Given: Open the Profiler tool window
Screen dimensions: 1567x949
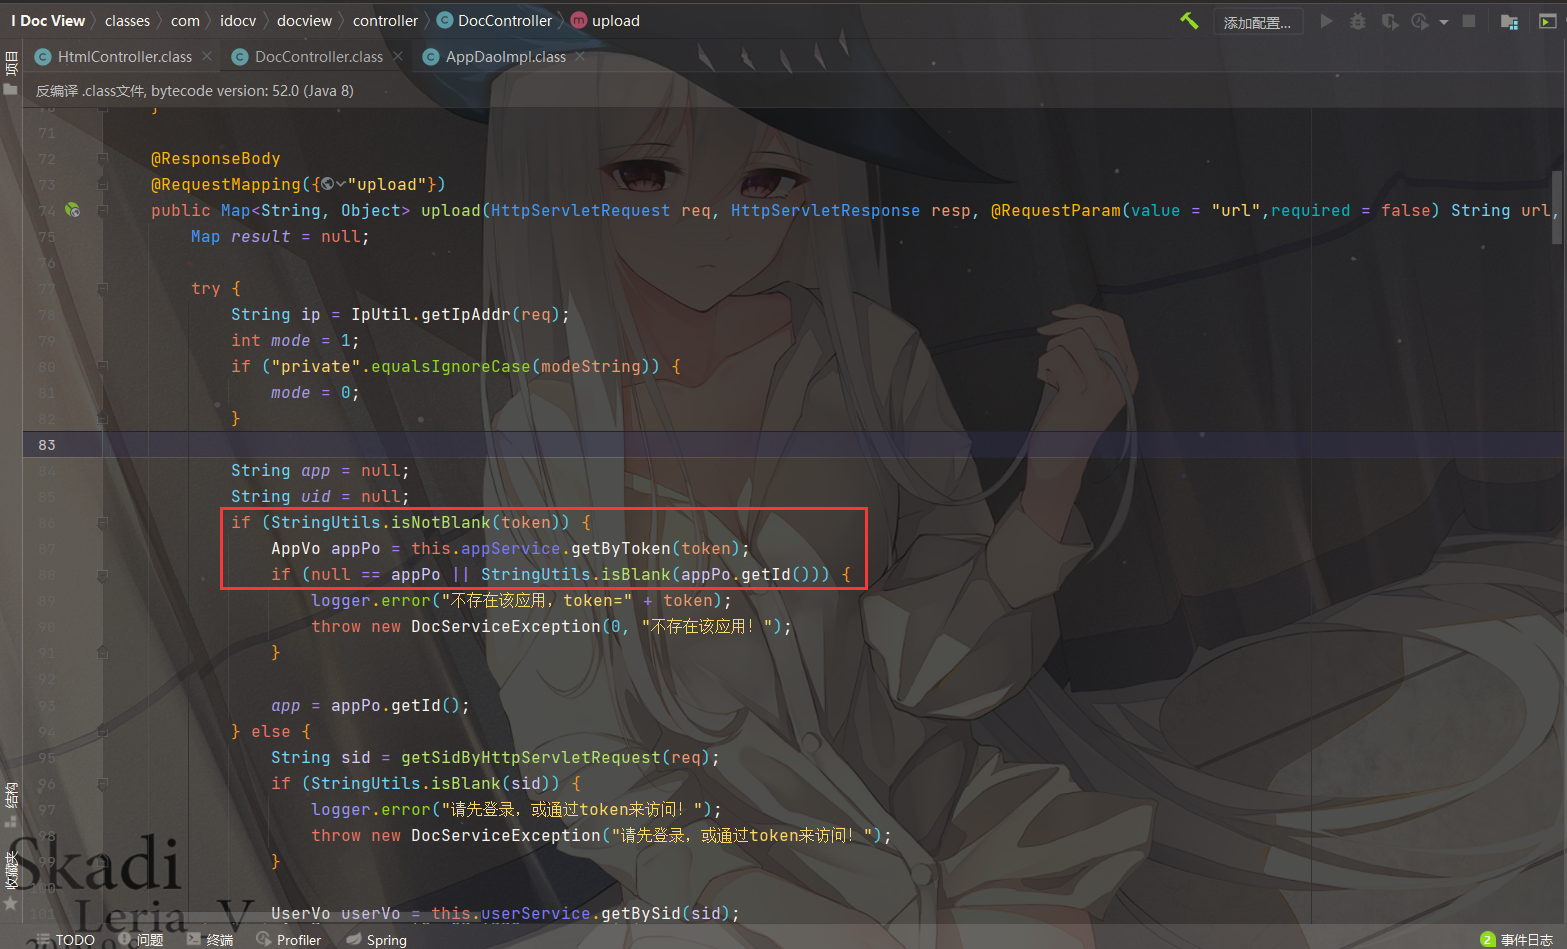Looking at the screenshot, I should tap(289, 940).
